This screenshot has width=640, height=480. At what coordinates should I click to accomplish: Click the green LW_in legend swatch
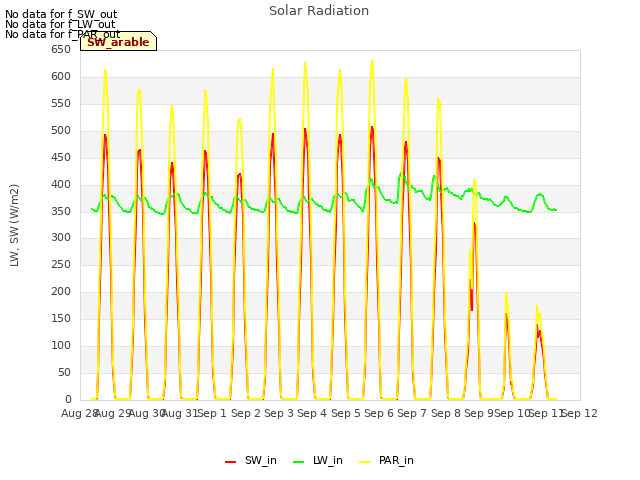pos(299,462)
